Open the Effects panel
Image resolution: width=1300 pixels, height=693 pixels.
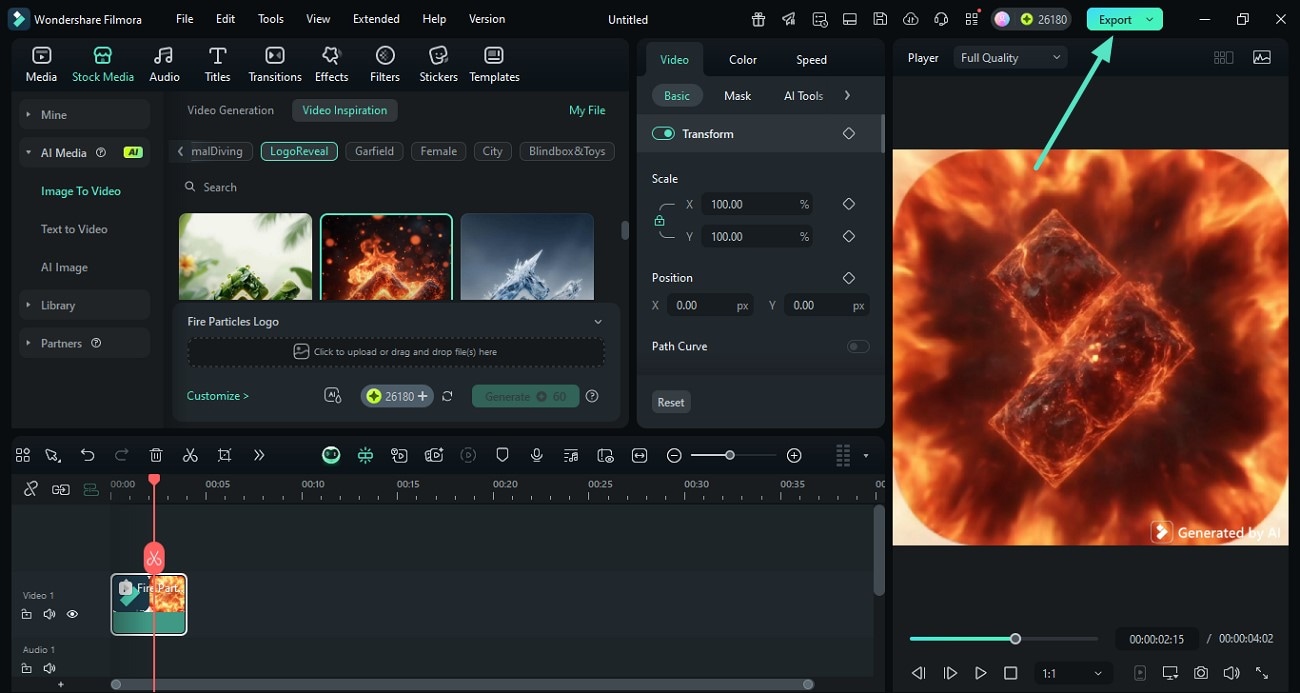331,64
